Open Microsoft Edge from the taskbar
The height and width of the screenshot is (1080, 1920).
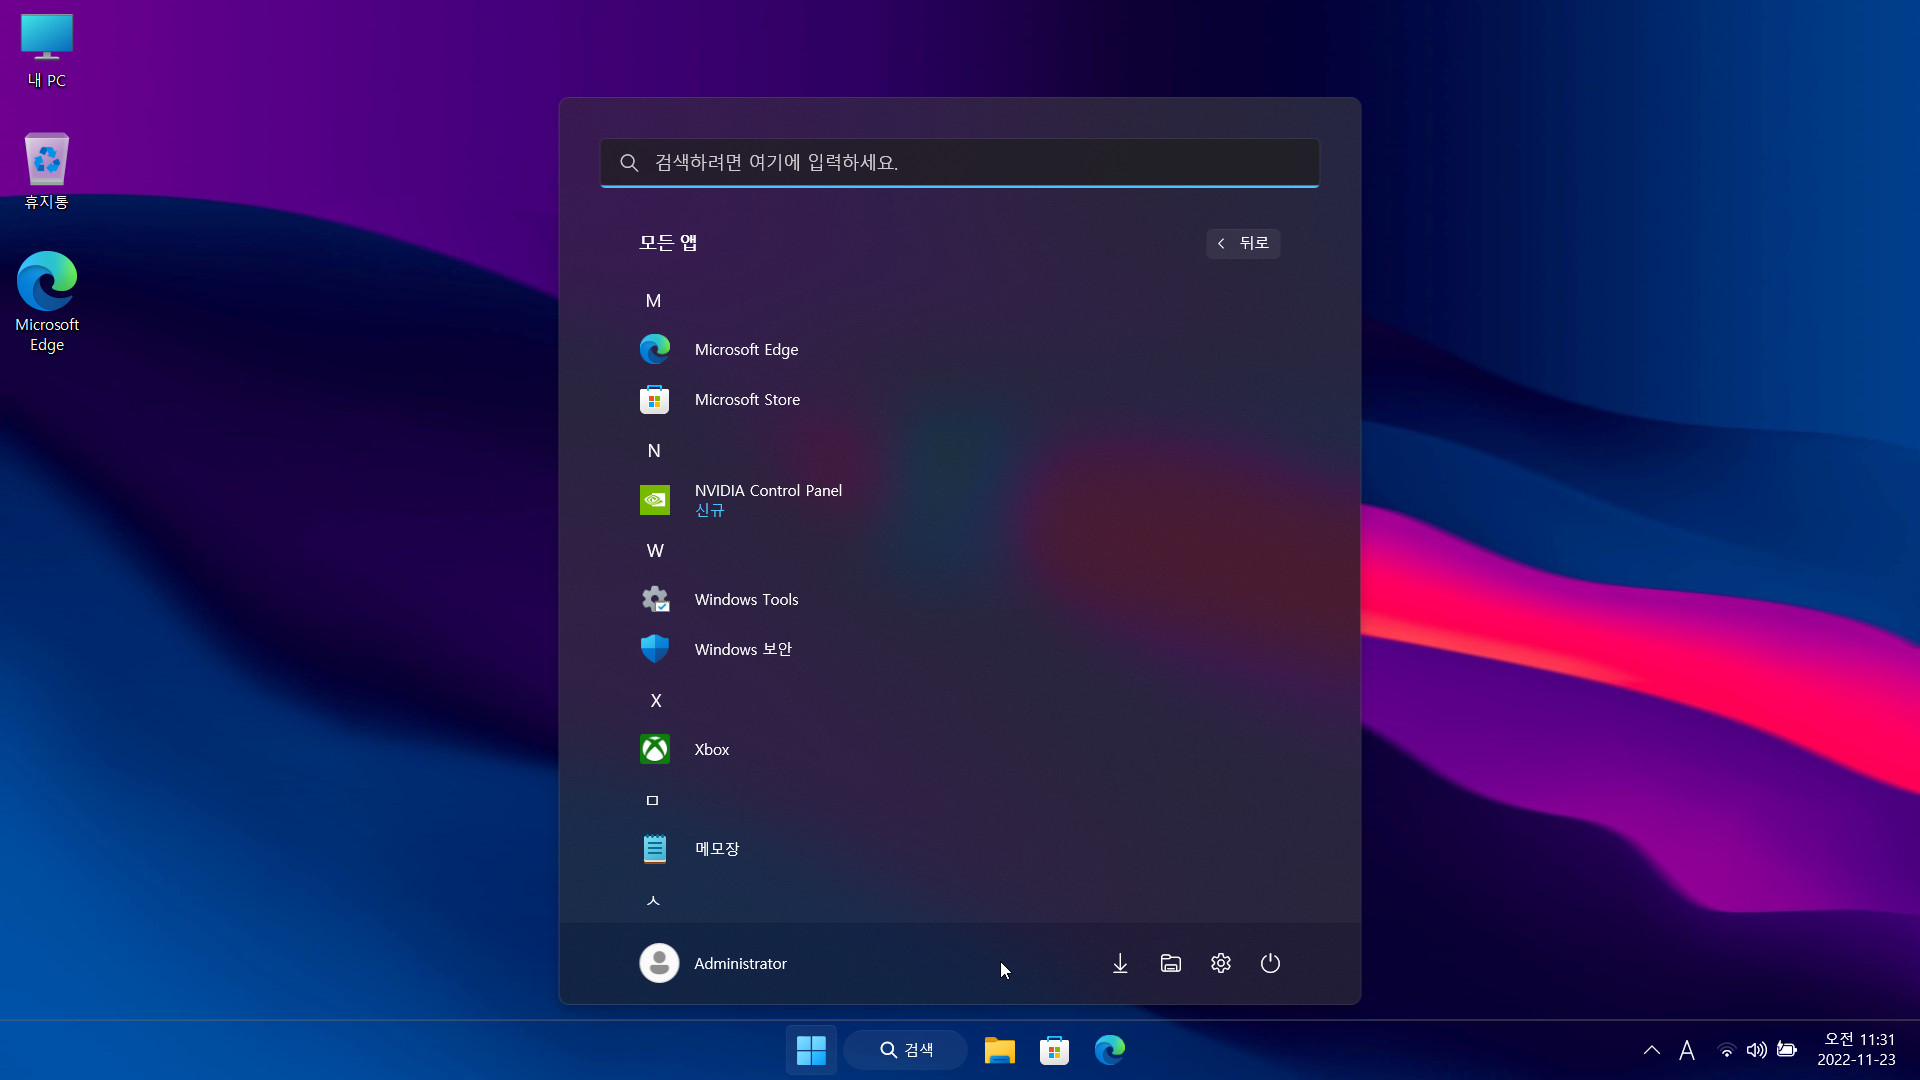pos(1110,1050)
